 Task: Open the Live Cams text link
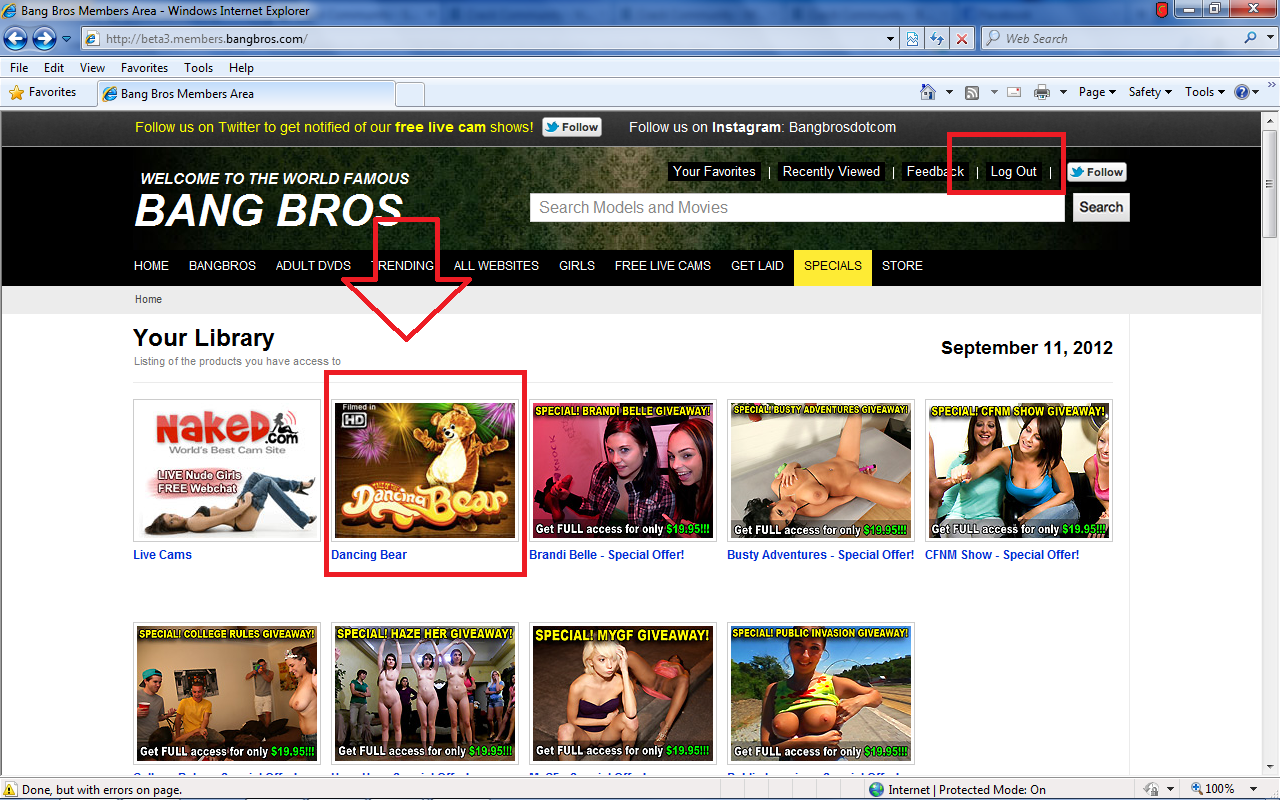click(162, 555)
